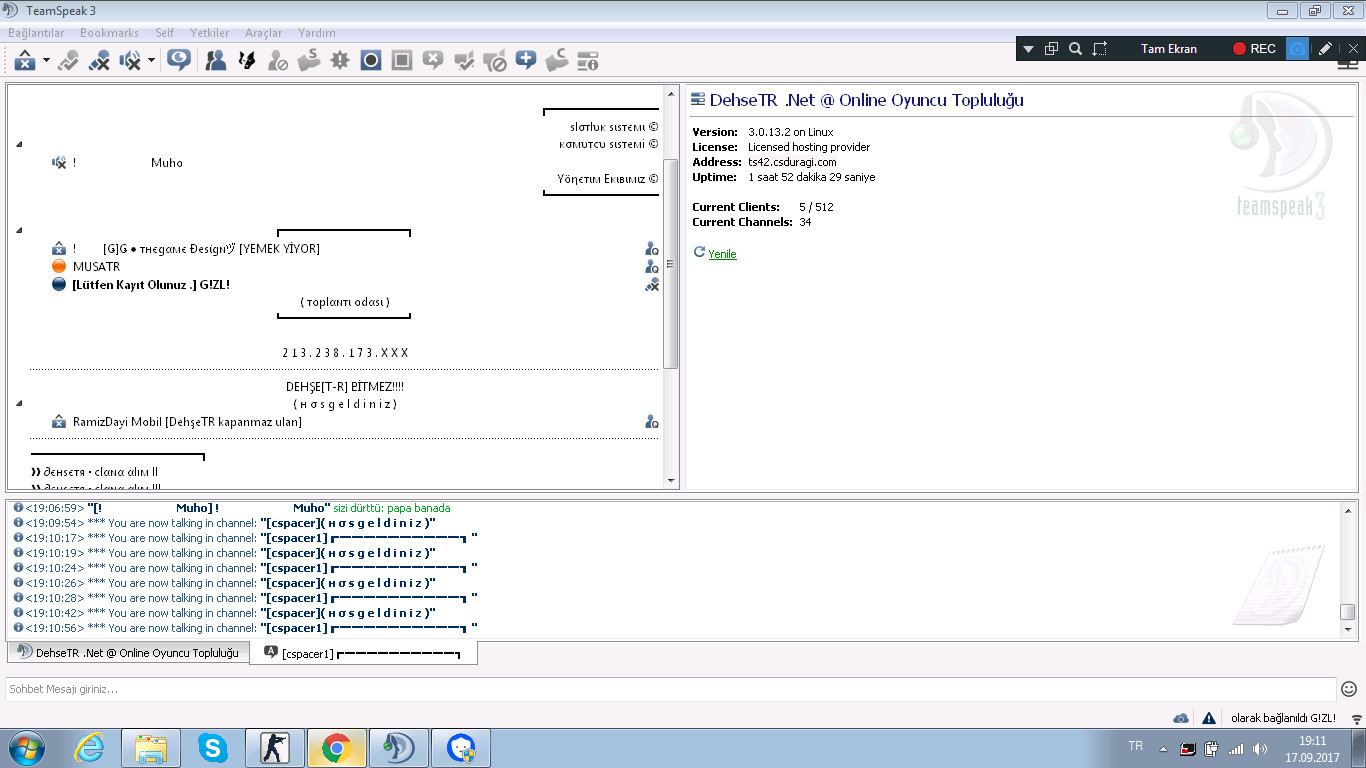This screenshot has height=768, width=1366.
Task: Open the Windows Start menu
Action: coord(25,748)
